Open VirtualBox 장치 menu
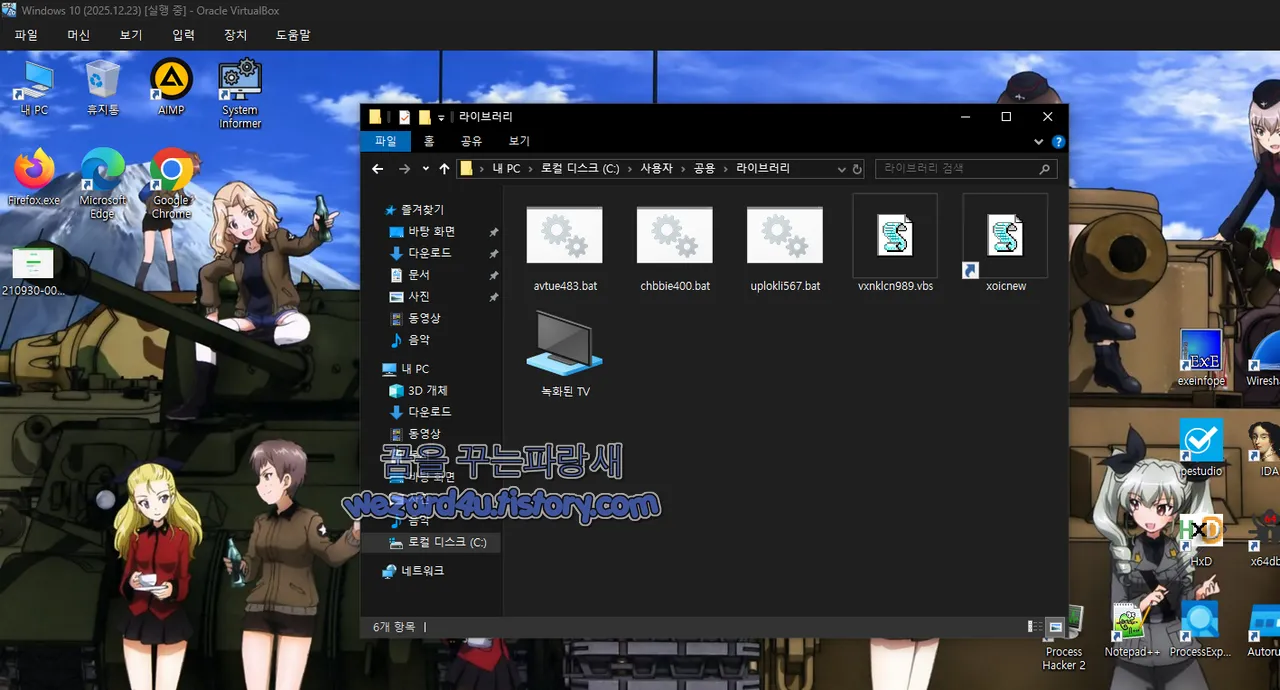The image size is (1280, 690). click(x=235, y=35)
